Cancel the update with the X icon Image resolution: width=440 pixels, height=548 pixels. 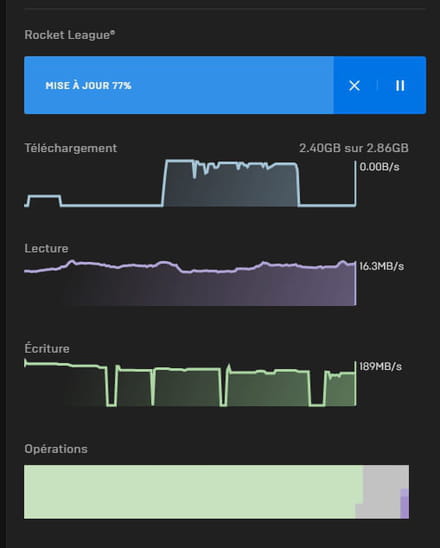click(354, 85)
